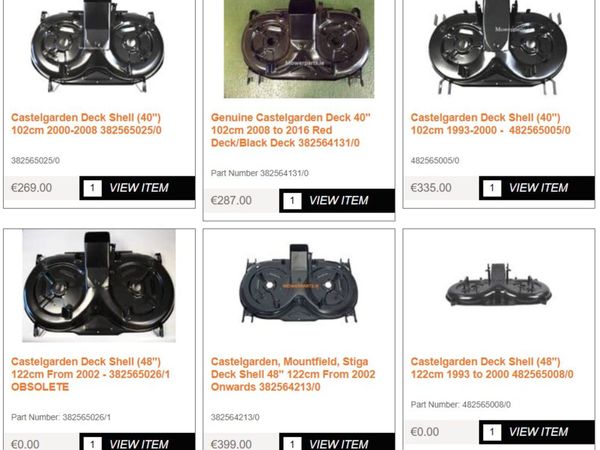
Task: Open Castelgarden Deck Shell 2000-2008 382565025/0 title link
Action: [86, 124]
